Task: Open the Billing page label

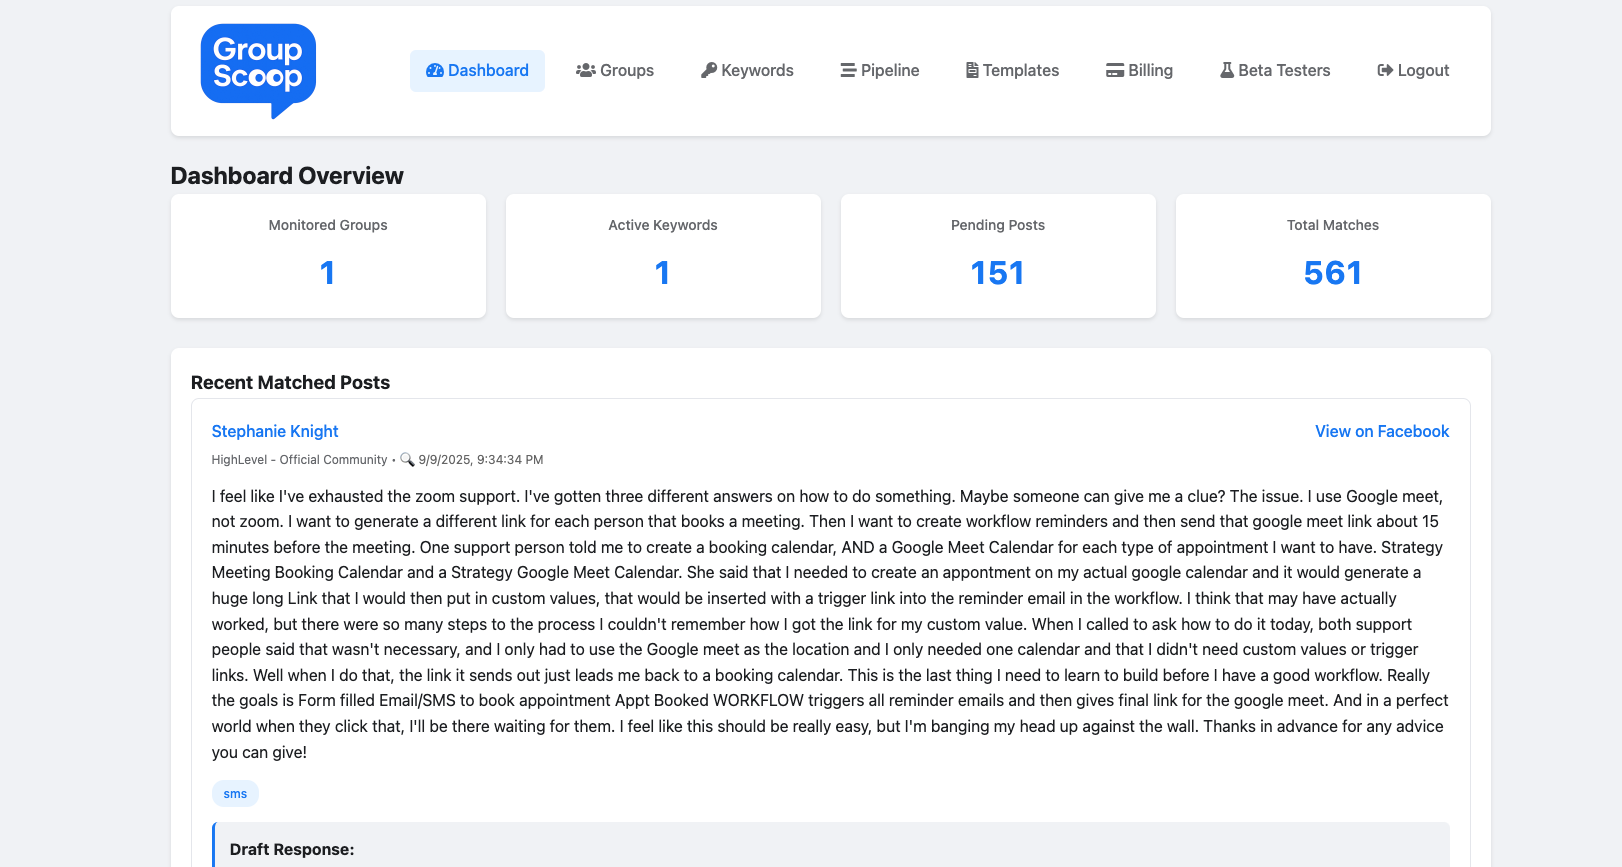Action: coord(1150,71)
